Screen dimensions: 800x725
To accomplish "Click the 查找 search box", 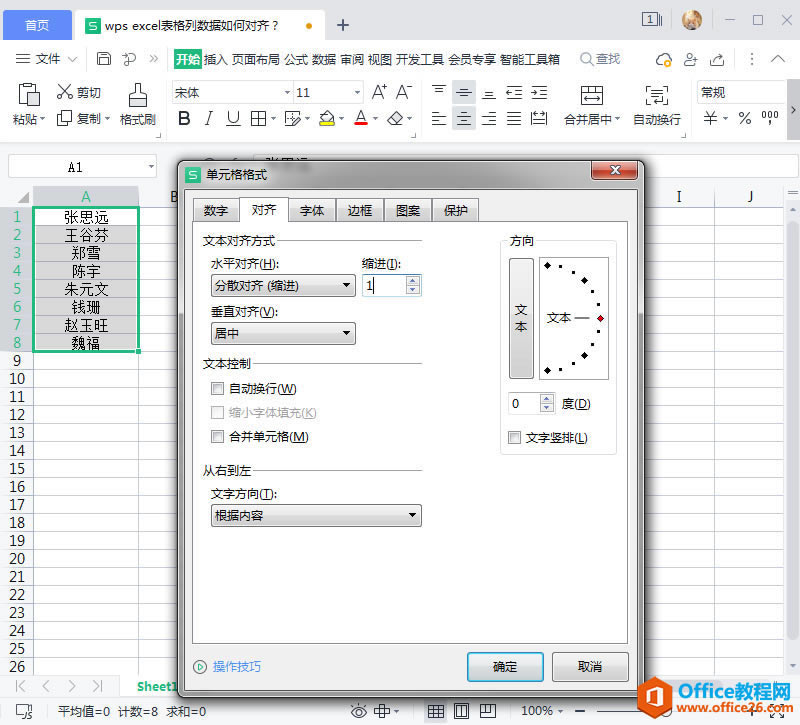I will [x=600, y=59].
